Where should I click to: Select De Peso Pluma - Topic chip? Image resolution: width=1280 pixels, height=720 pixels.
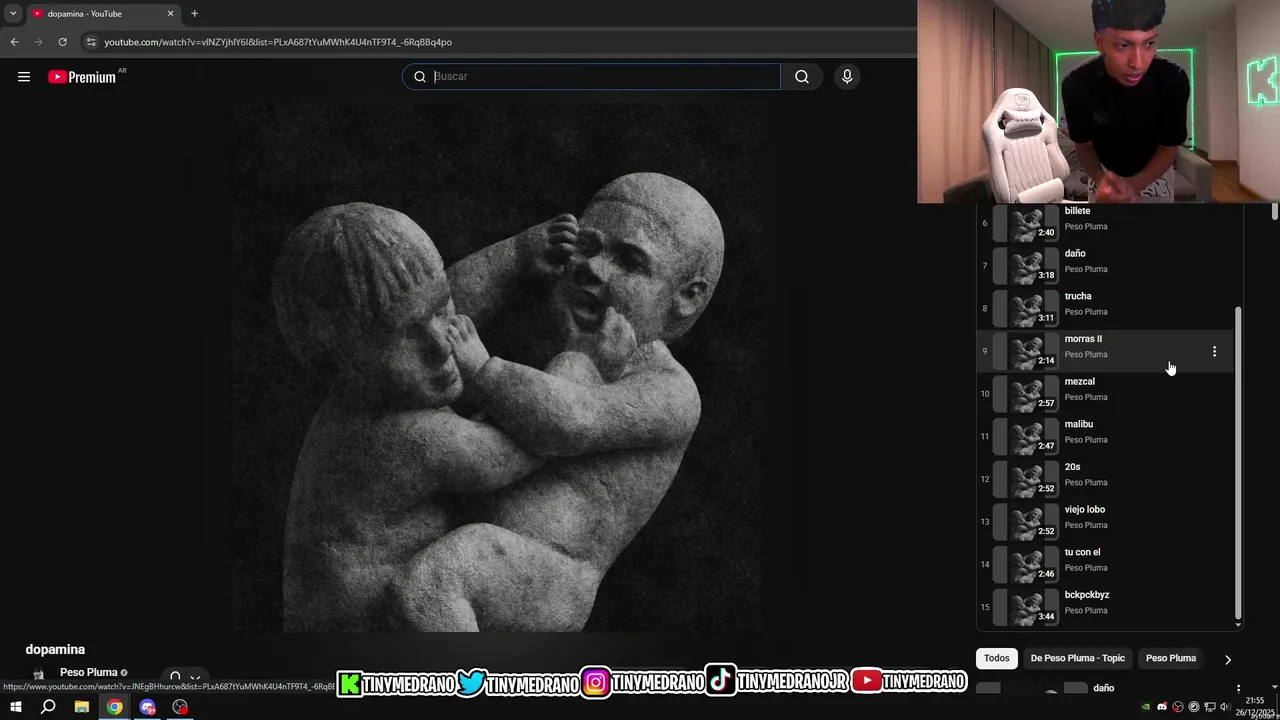coord(1077,658)
